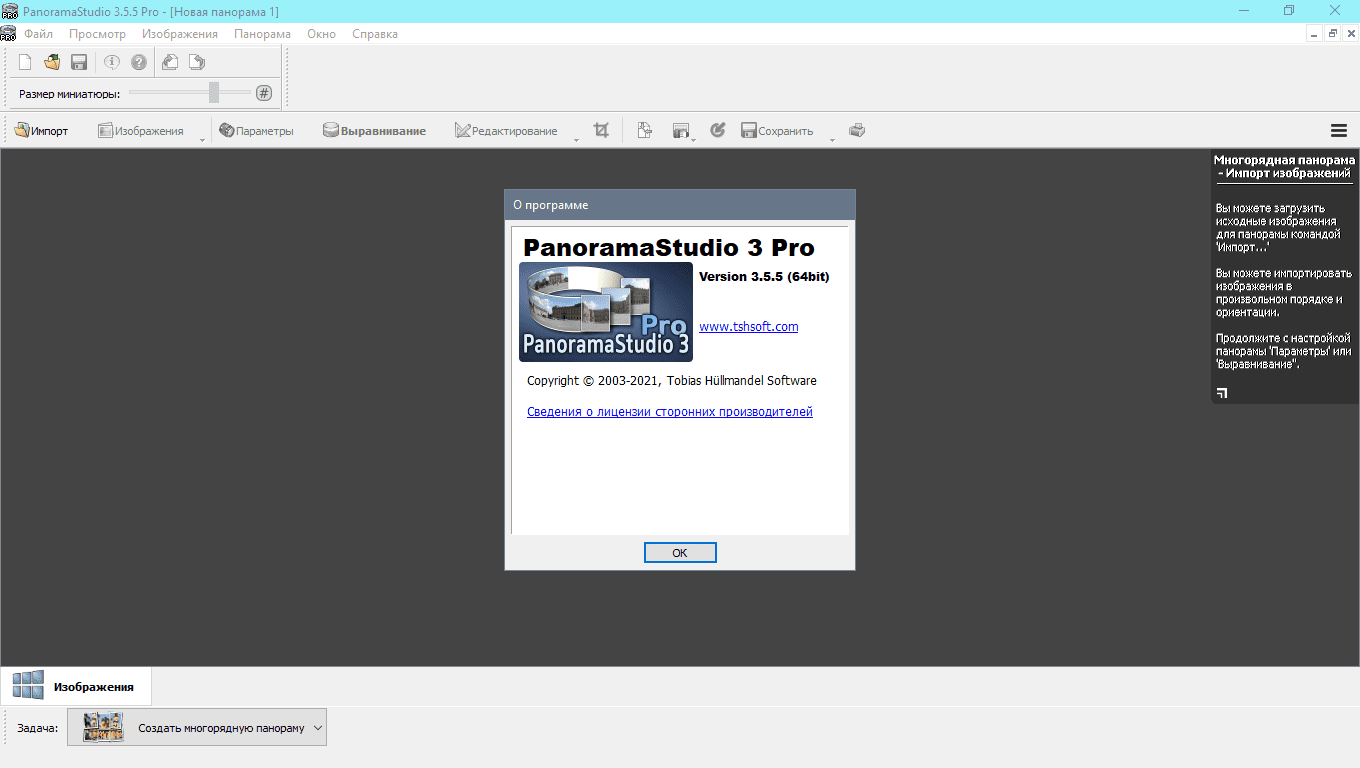Click the Copyright 2003-2021 text line
Image resolution: width=1360 pixels, height=768 pixels.
point(672,381)
